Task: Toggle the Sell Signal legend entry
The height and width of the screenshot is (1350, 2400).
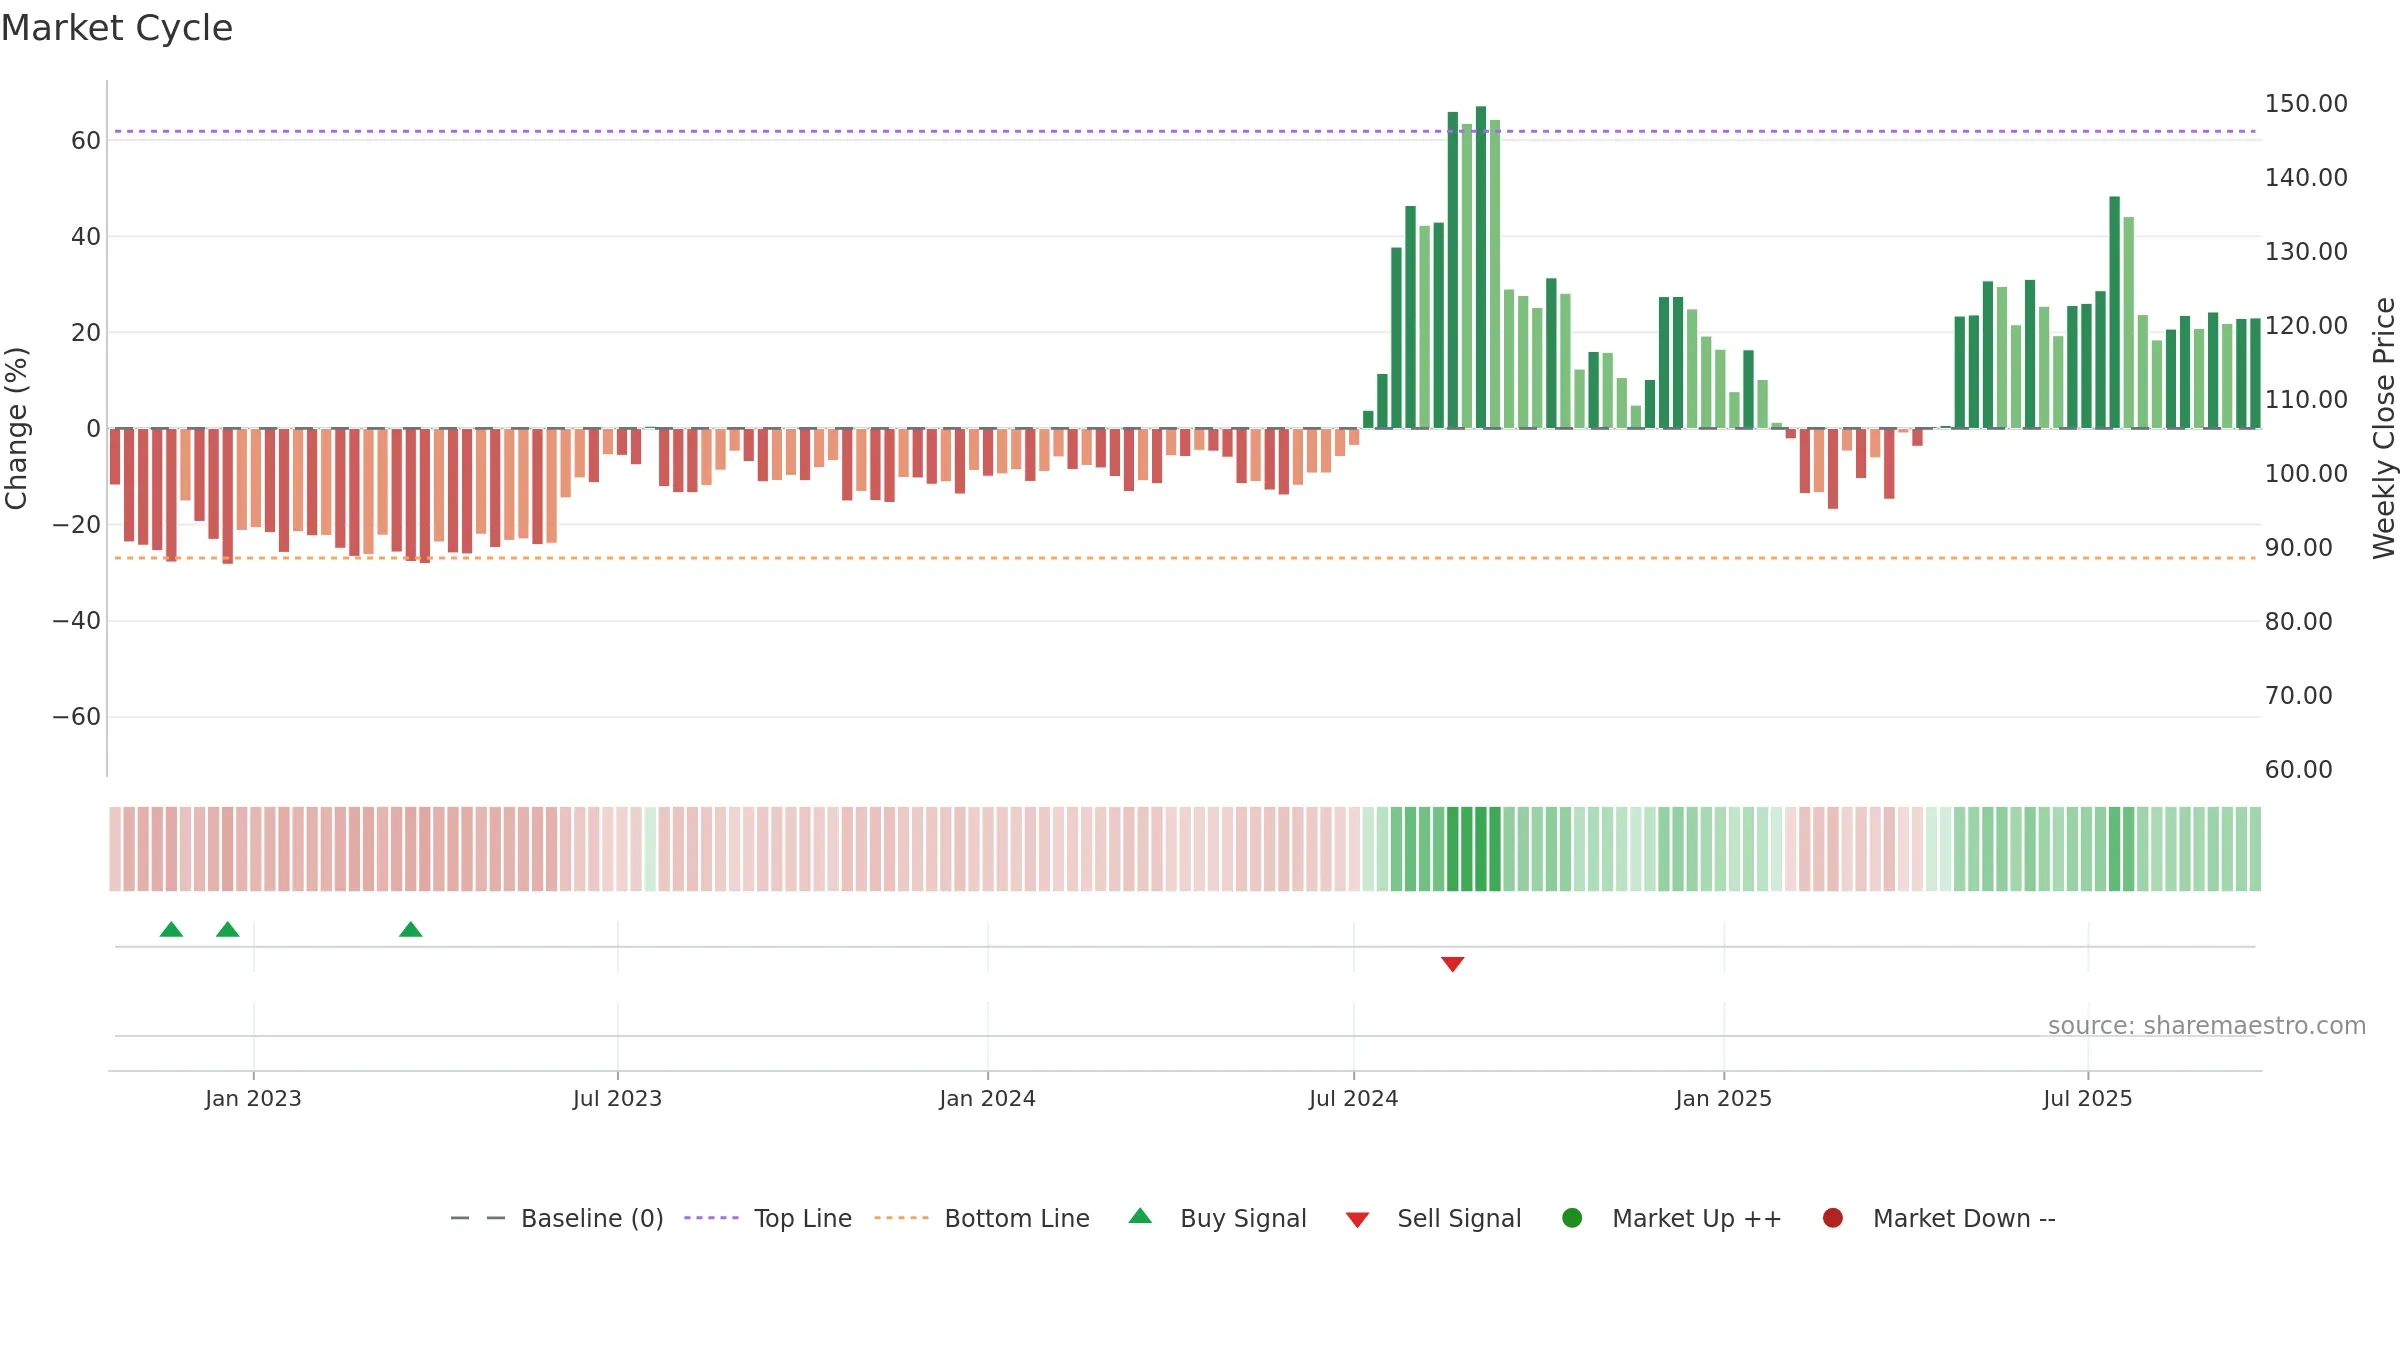Action: click(1433, 1218)
